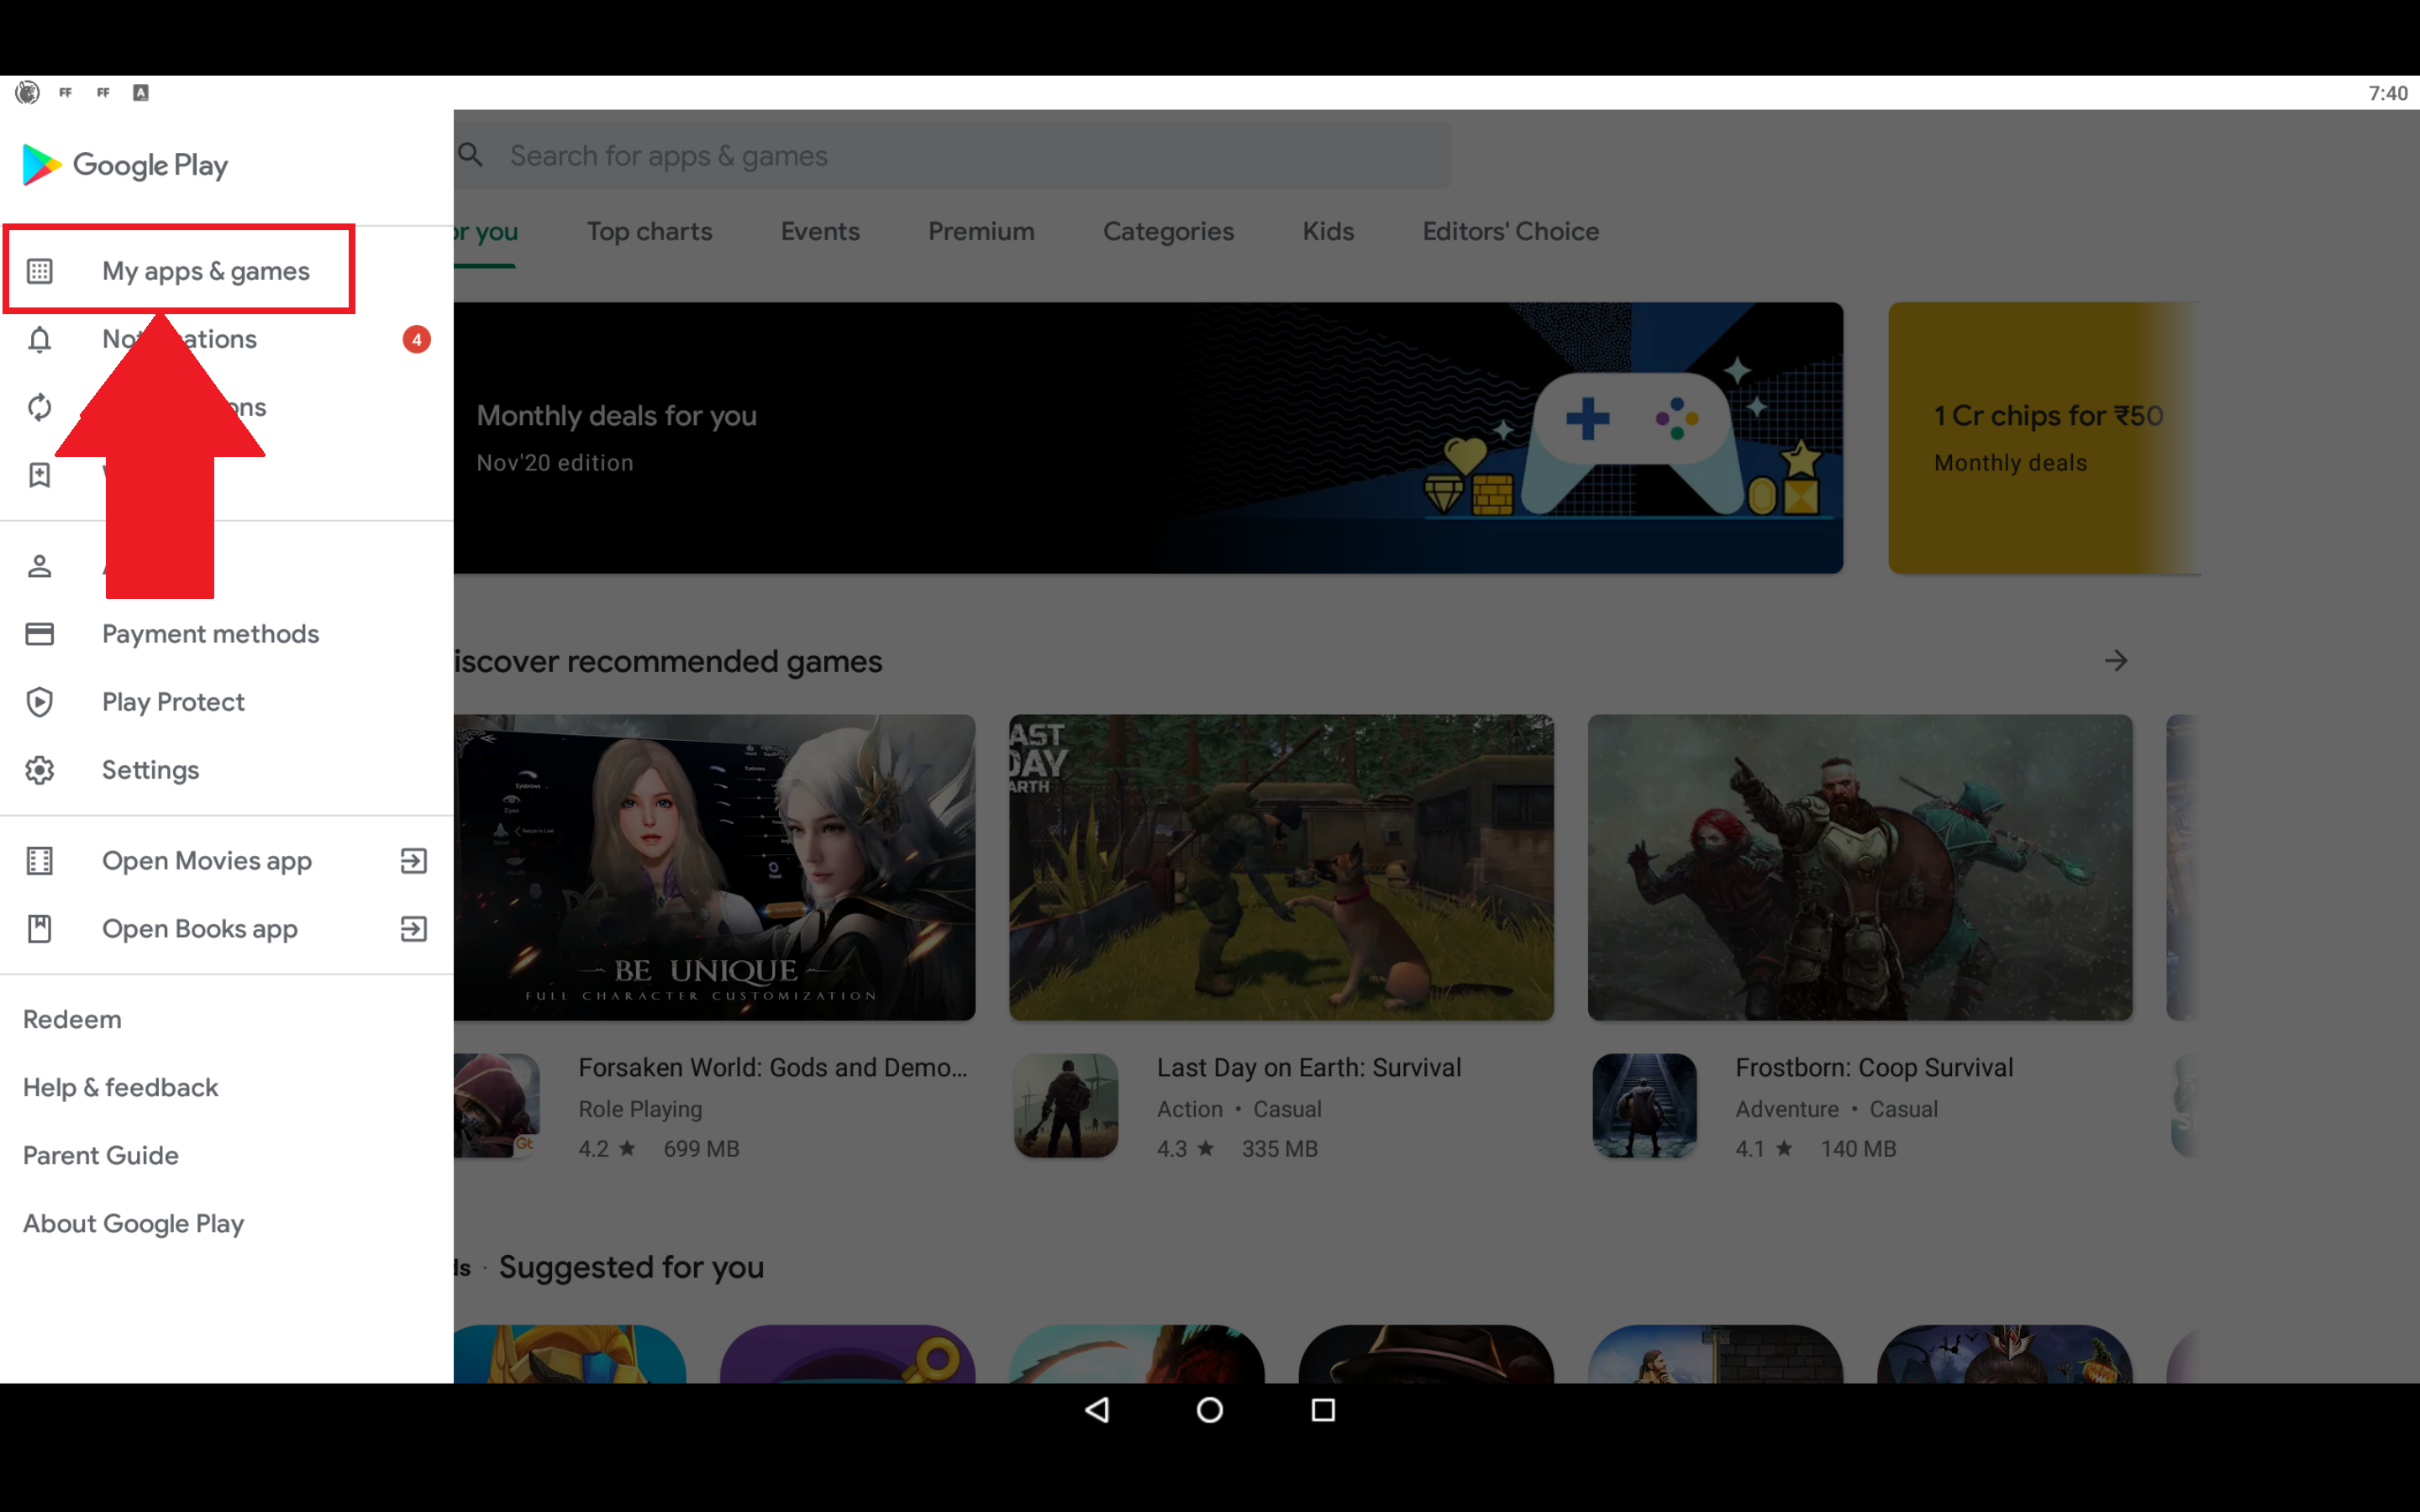
Task: Click the Account person icon
Action: [39, 566]
